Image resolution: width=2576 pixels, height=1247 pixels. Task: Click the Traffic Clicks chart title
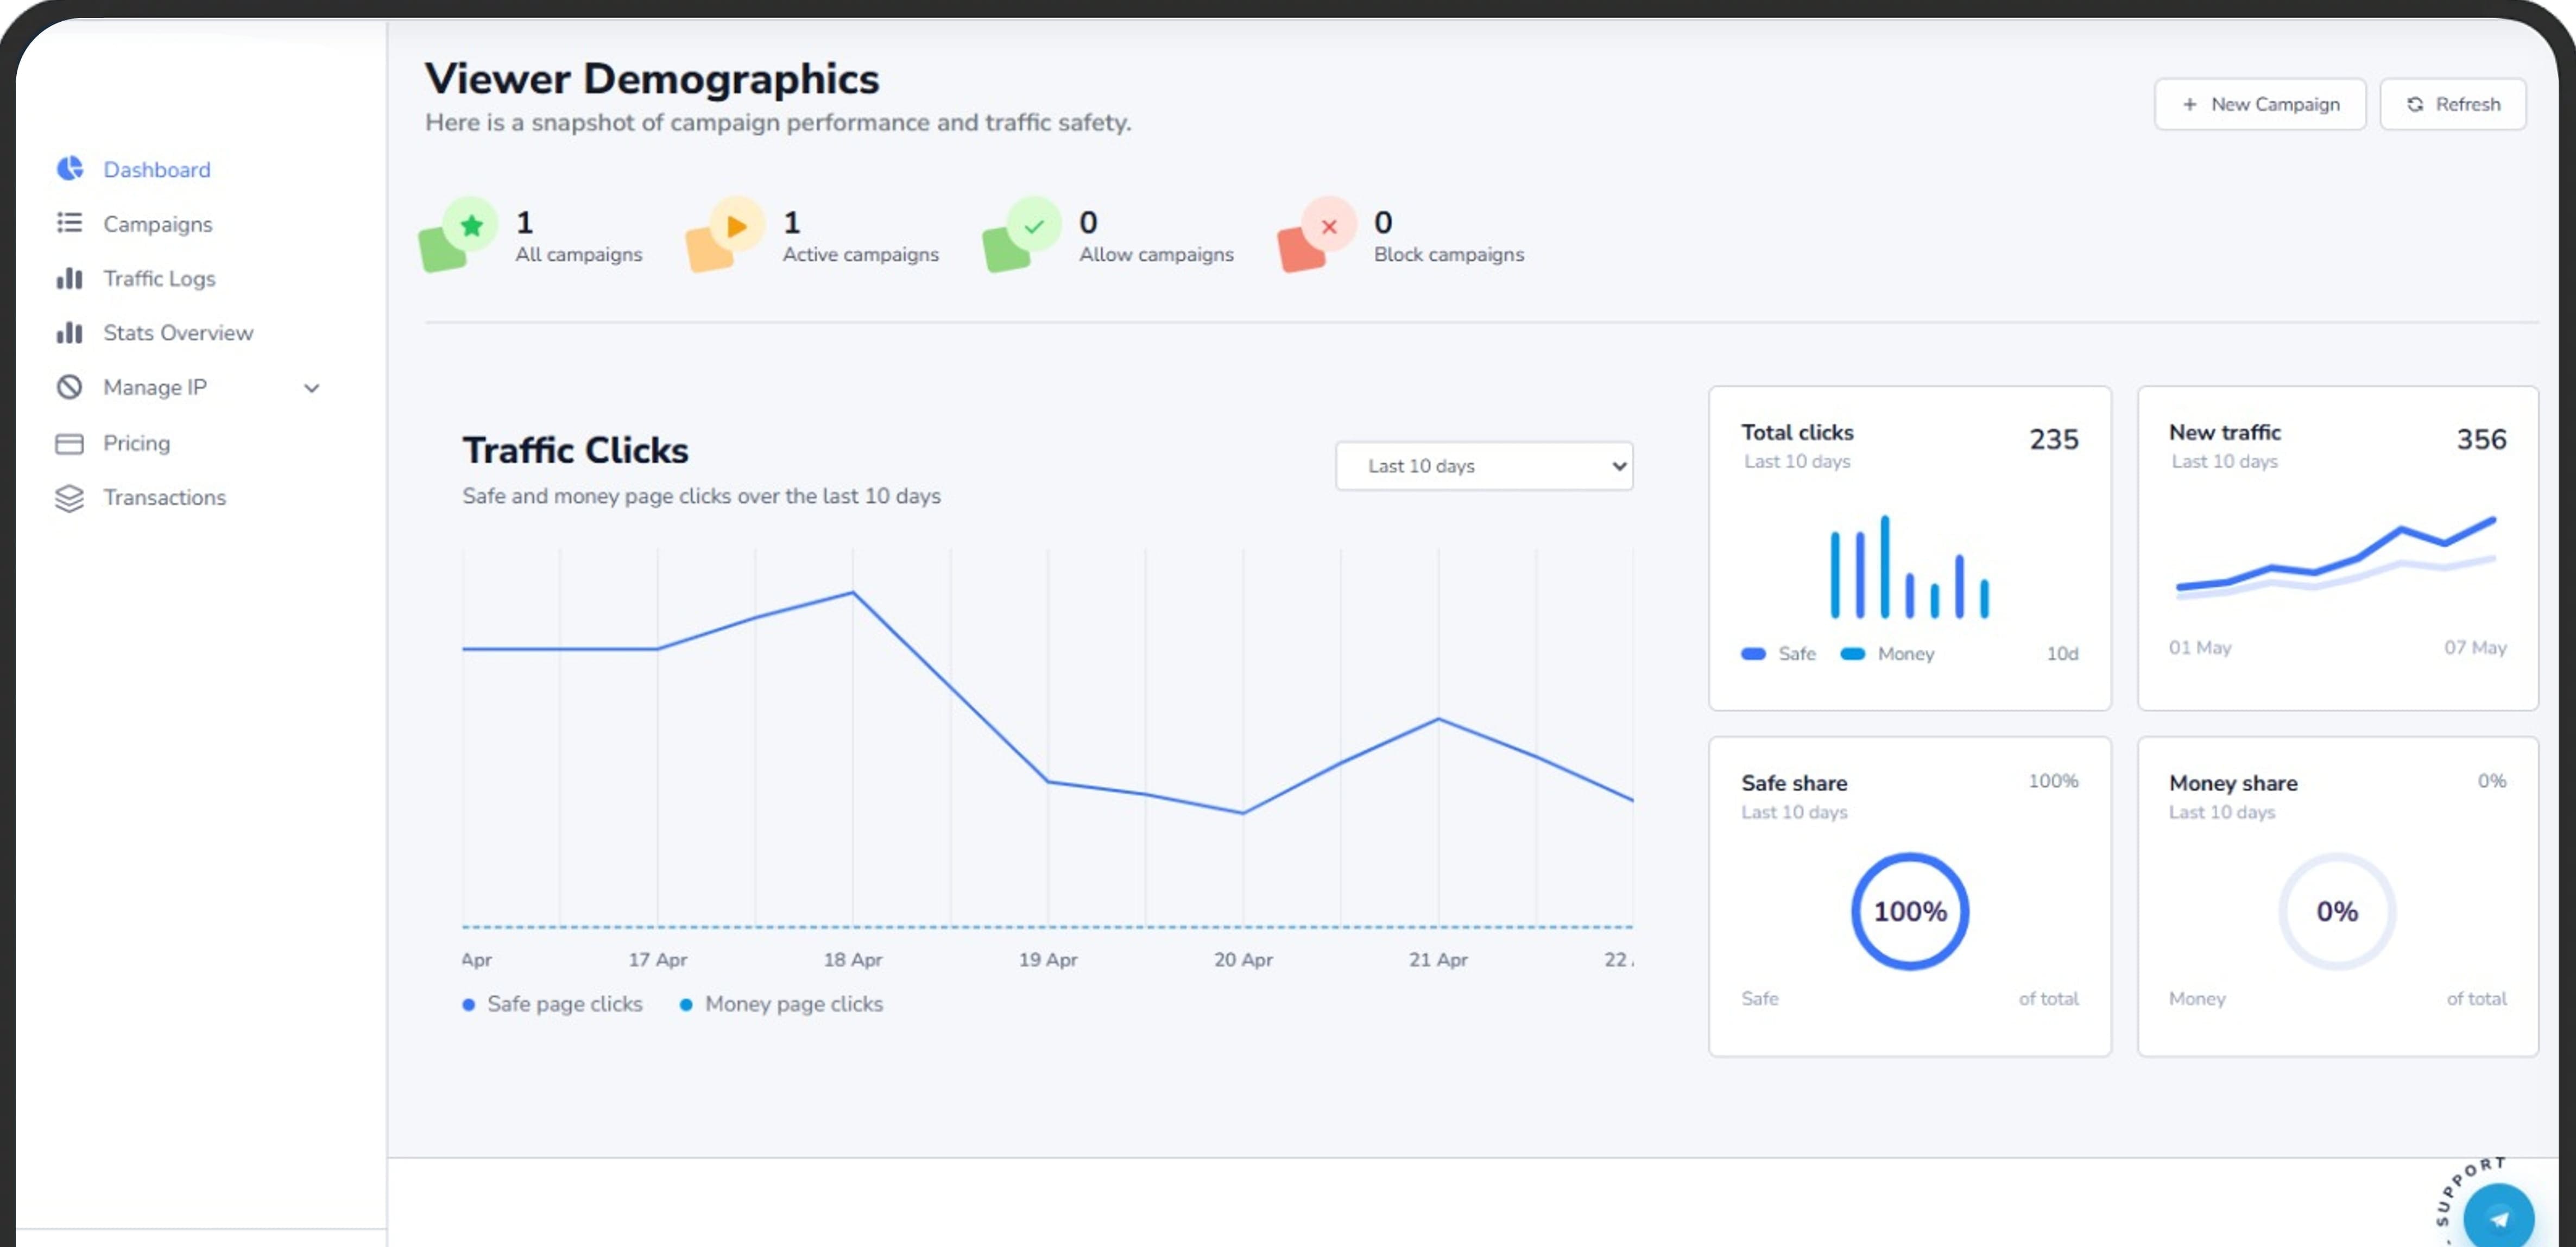click(x=575, y=450)
